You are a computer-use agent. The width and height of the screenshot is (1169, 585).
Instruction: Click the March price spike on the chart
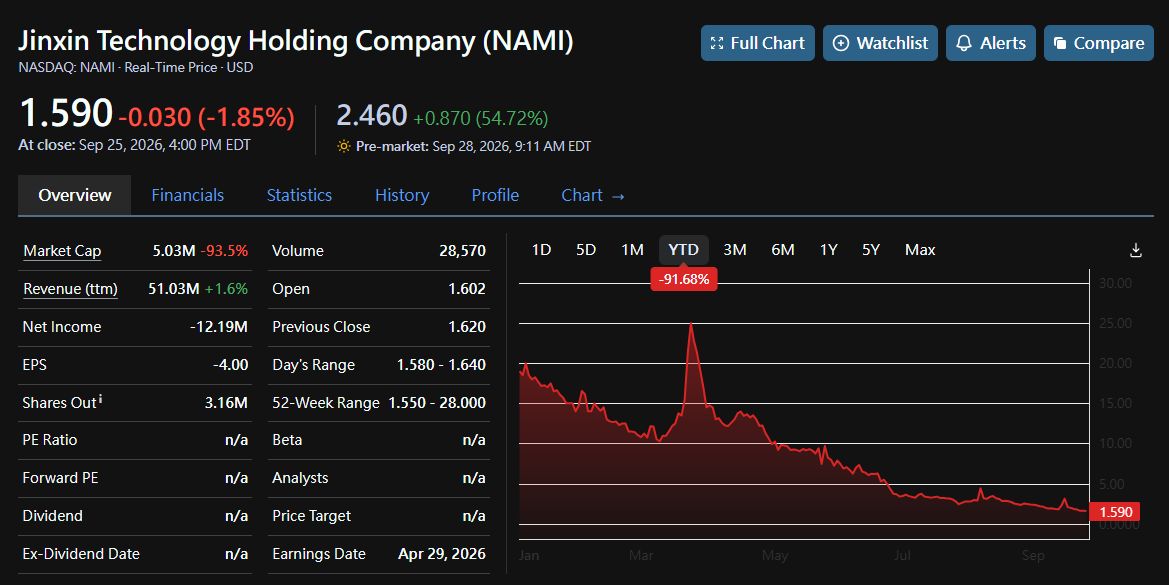691,325
